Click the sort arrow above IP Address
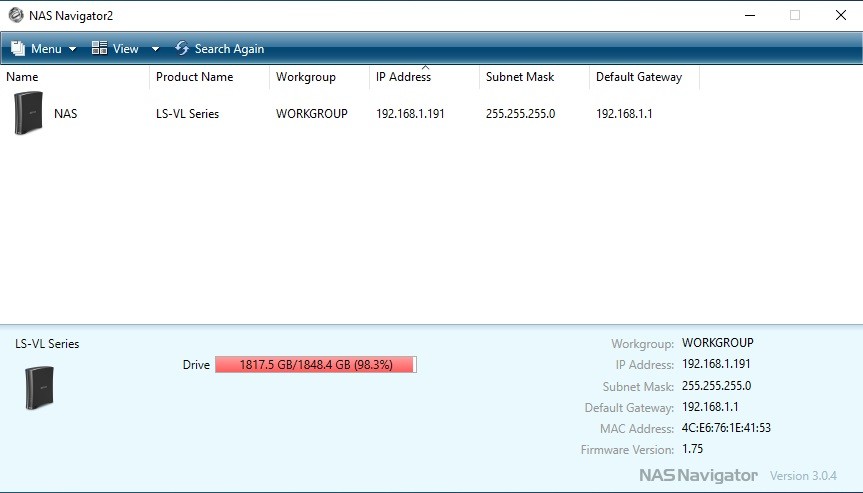Viewport: 863px width, 493px height. pyautogui.click(x=425, y=67)
